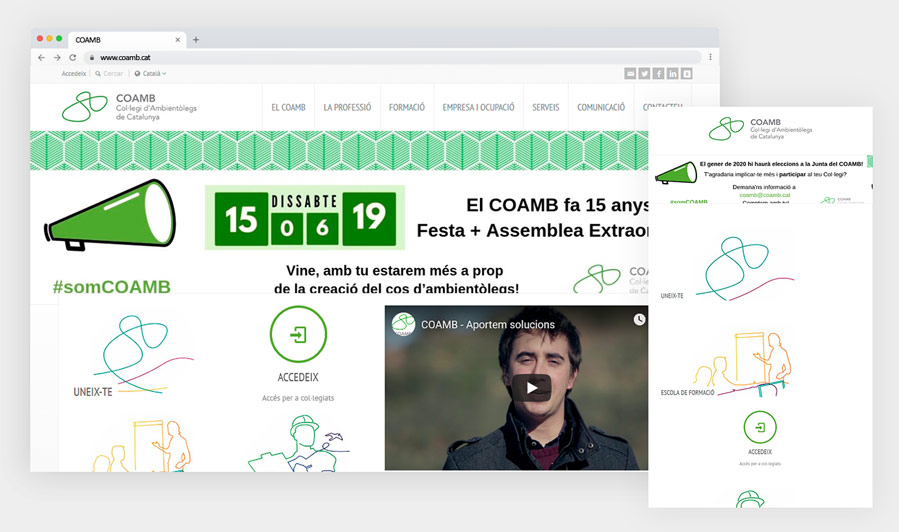Click the lock icon in the address bar

pyautogui.click(x=92, y=57)
